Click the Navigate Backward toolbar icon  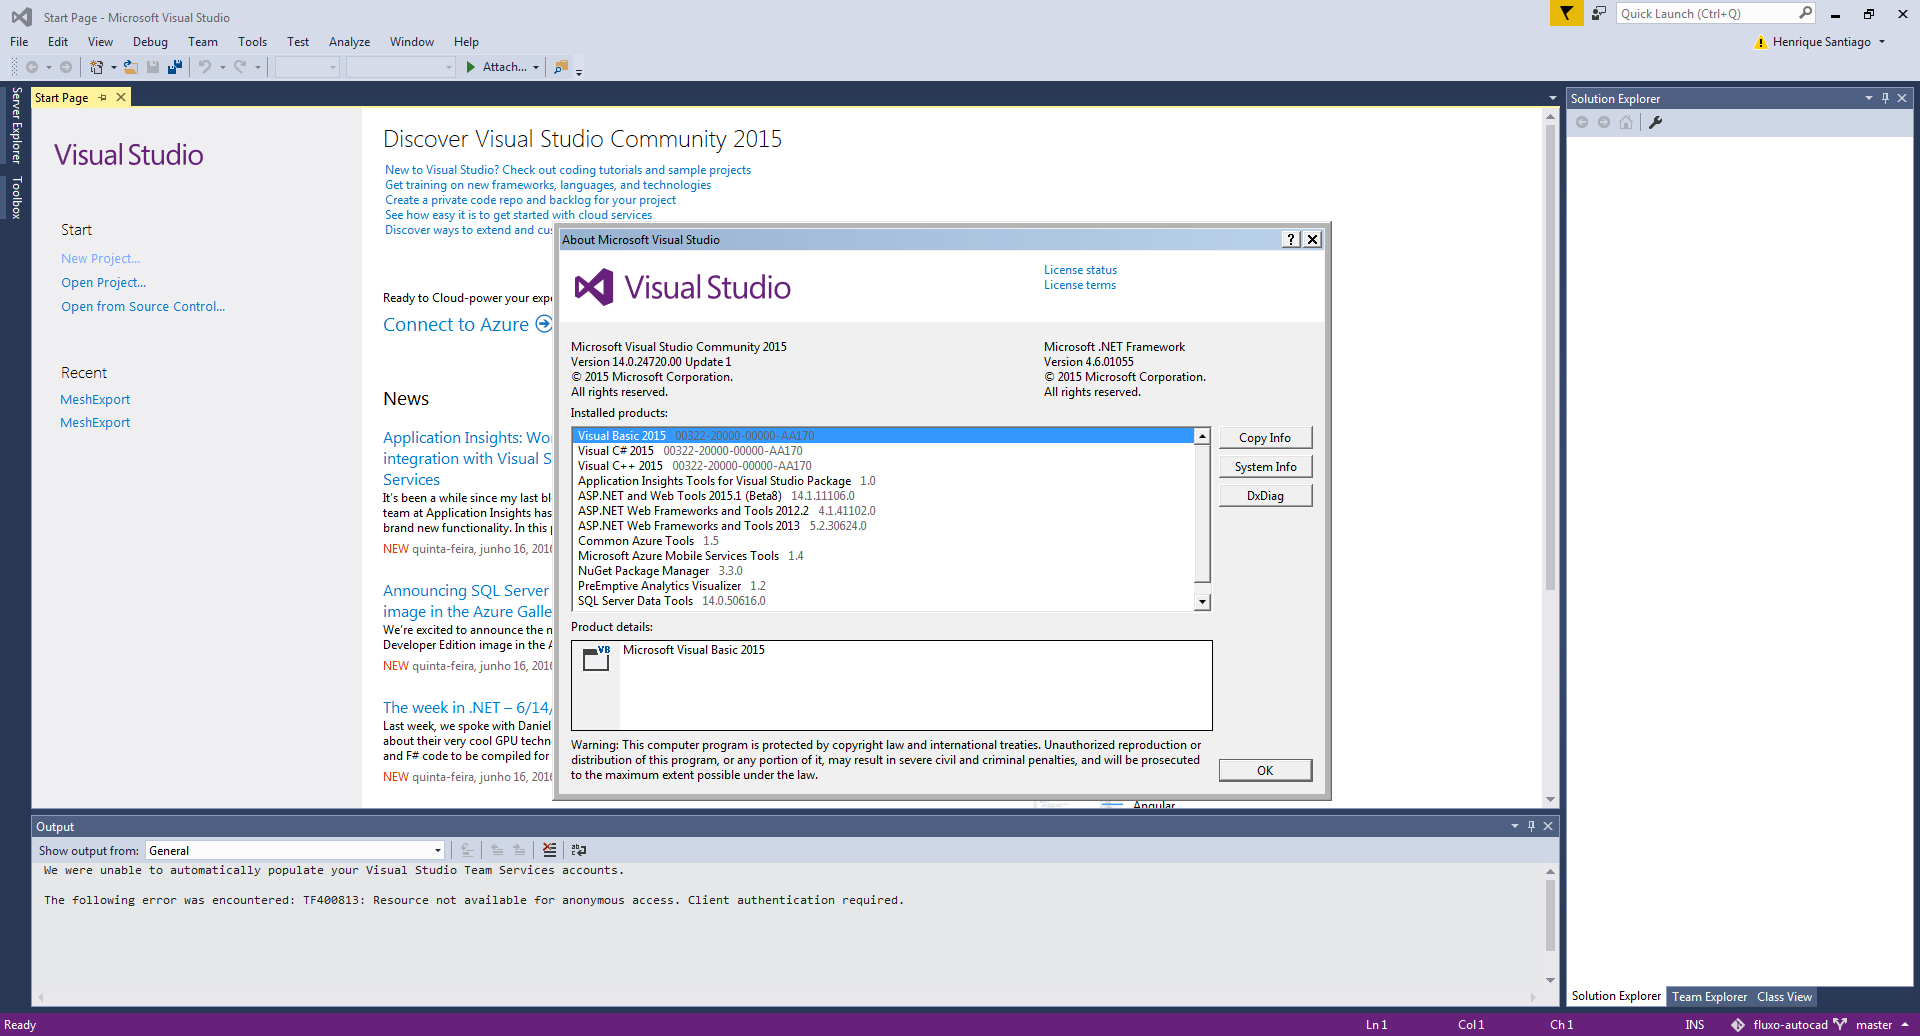[32, 67]
